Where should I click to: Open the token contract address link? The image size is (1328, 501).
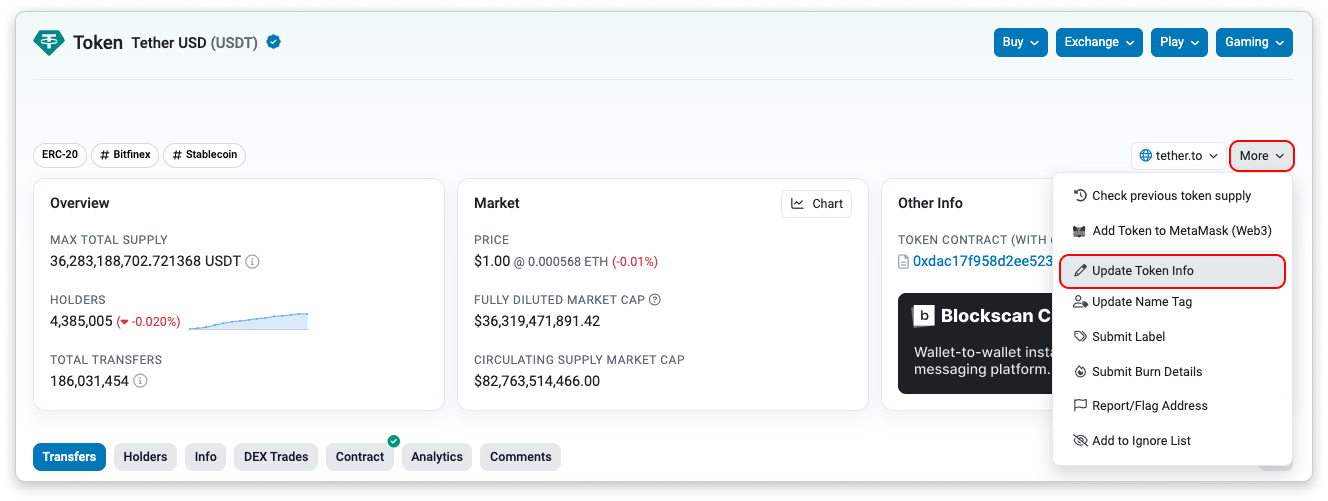click(982, 262)
